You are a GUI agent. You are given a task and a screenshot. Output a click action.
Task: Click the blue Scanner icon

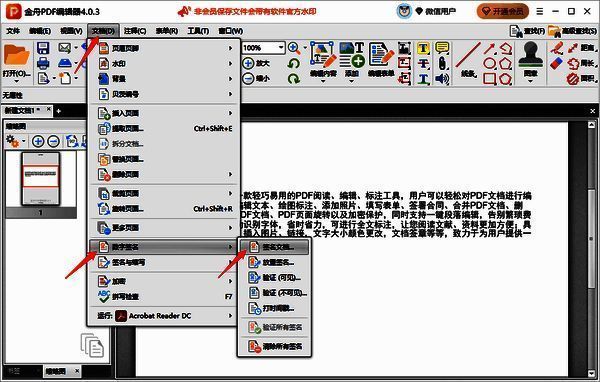click(x=65, y=63)
